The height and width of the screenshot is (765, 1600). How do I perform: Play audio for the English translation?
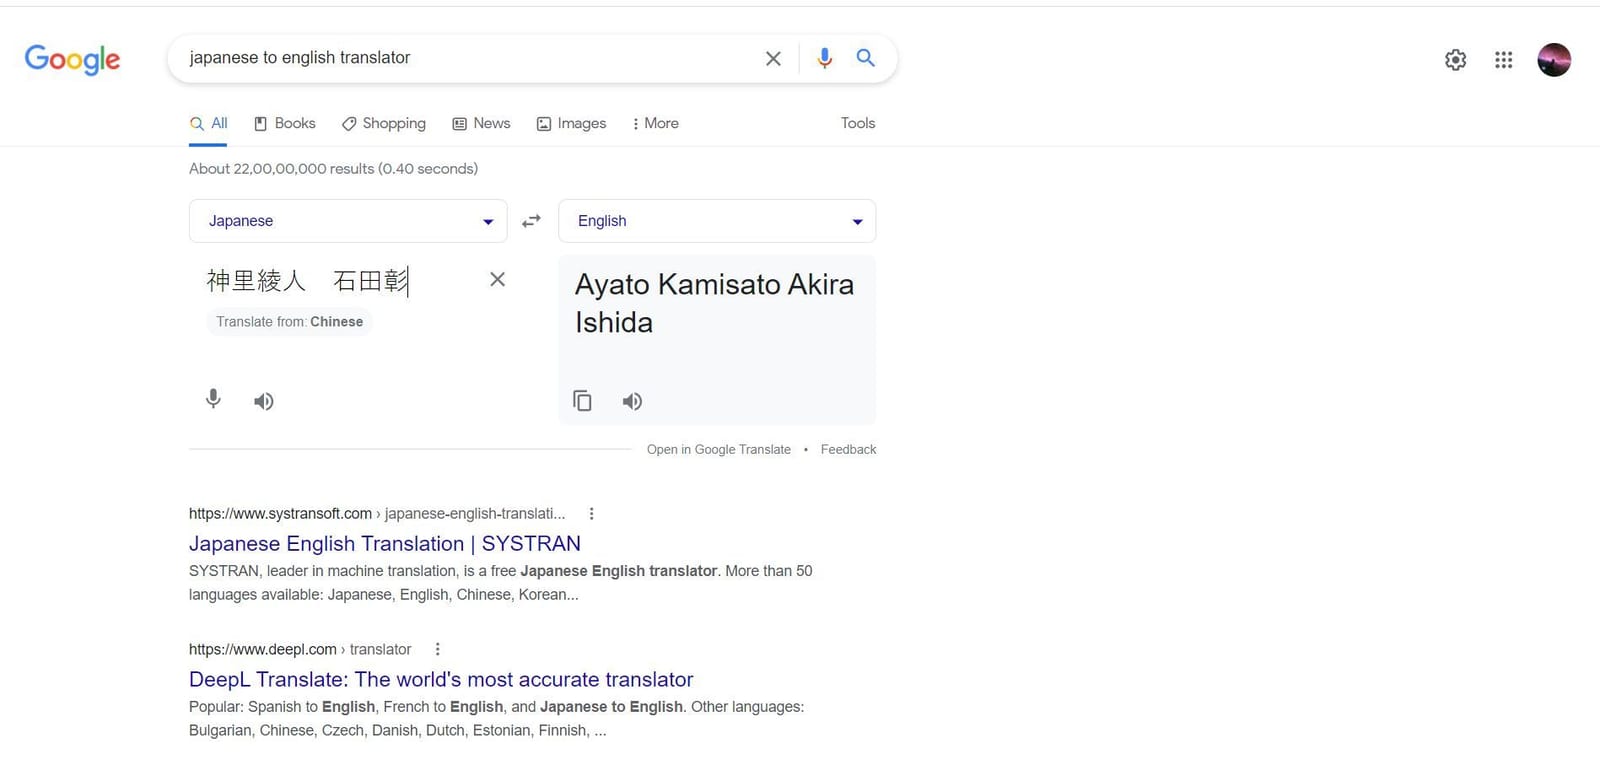pyautogui.click(x=631, y=400)
